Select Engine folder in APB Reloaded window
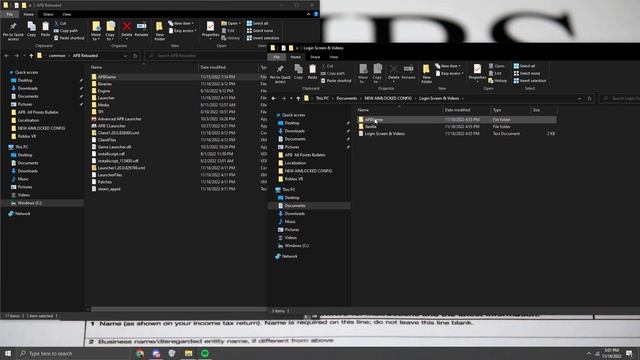This screenshot has height=360, width=640. [x=104, y=91]
